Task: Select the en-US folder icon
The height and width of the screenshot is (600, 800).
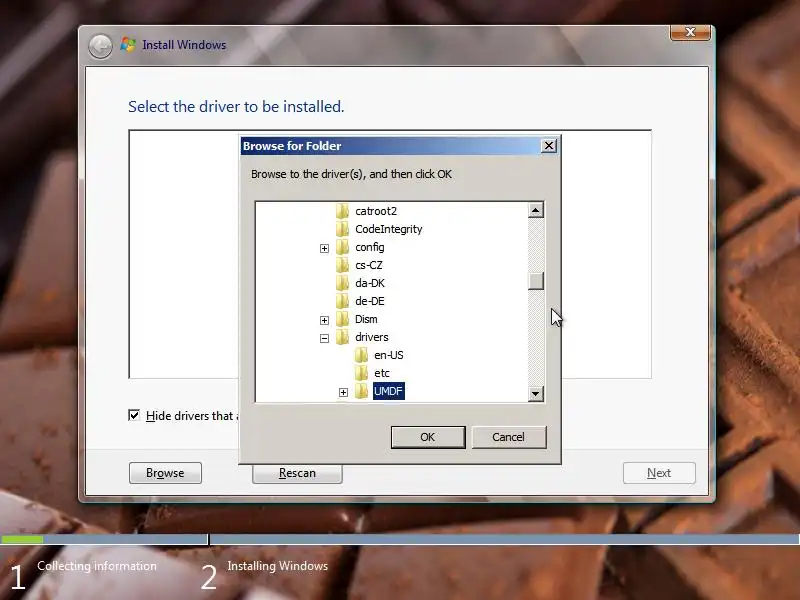Action: click(x=361, y=355)
